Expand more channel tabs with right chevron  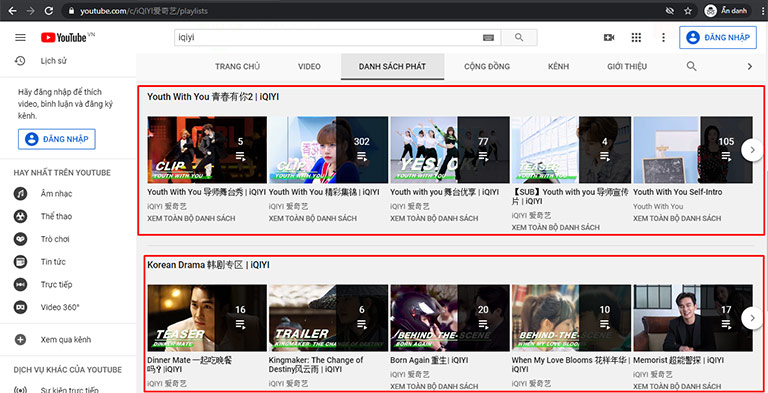749,67
